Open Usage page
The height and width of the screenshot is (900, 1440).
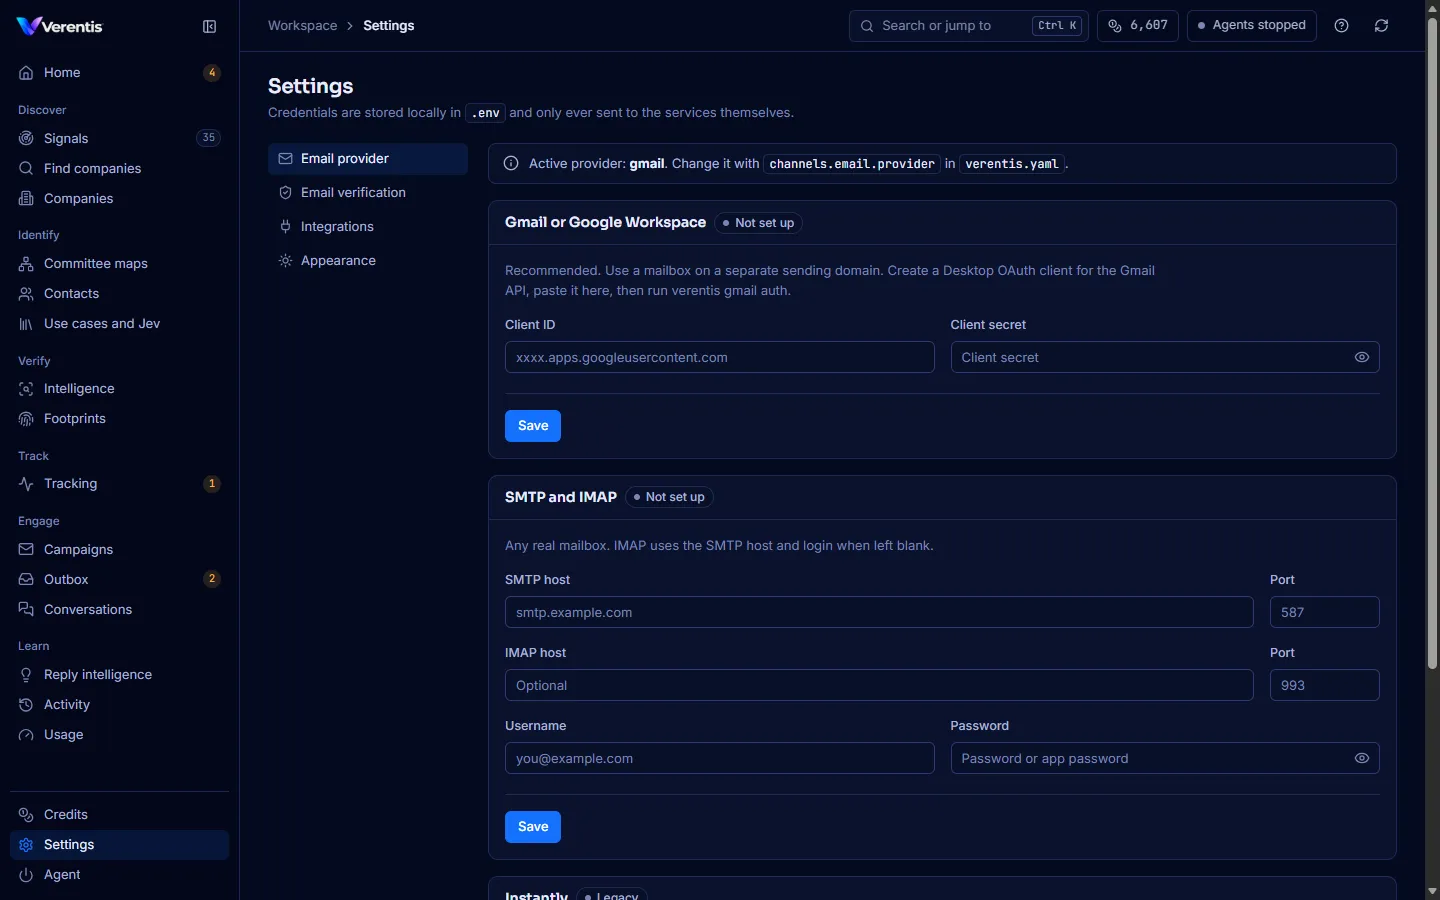[120, 734]
